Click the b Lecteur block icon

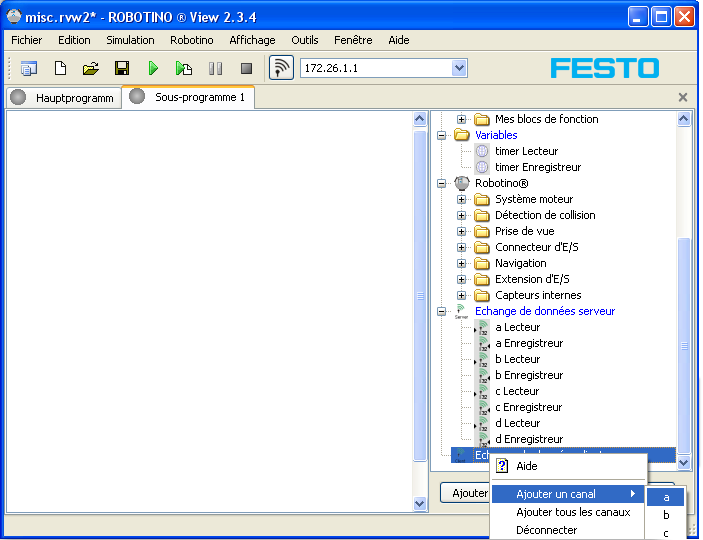[482, 359]
